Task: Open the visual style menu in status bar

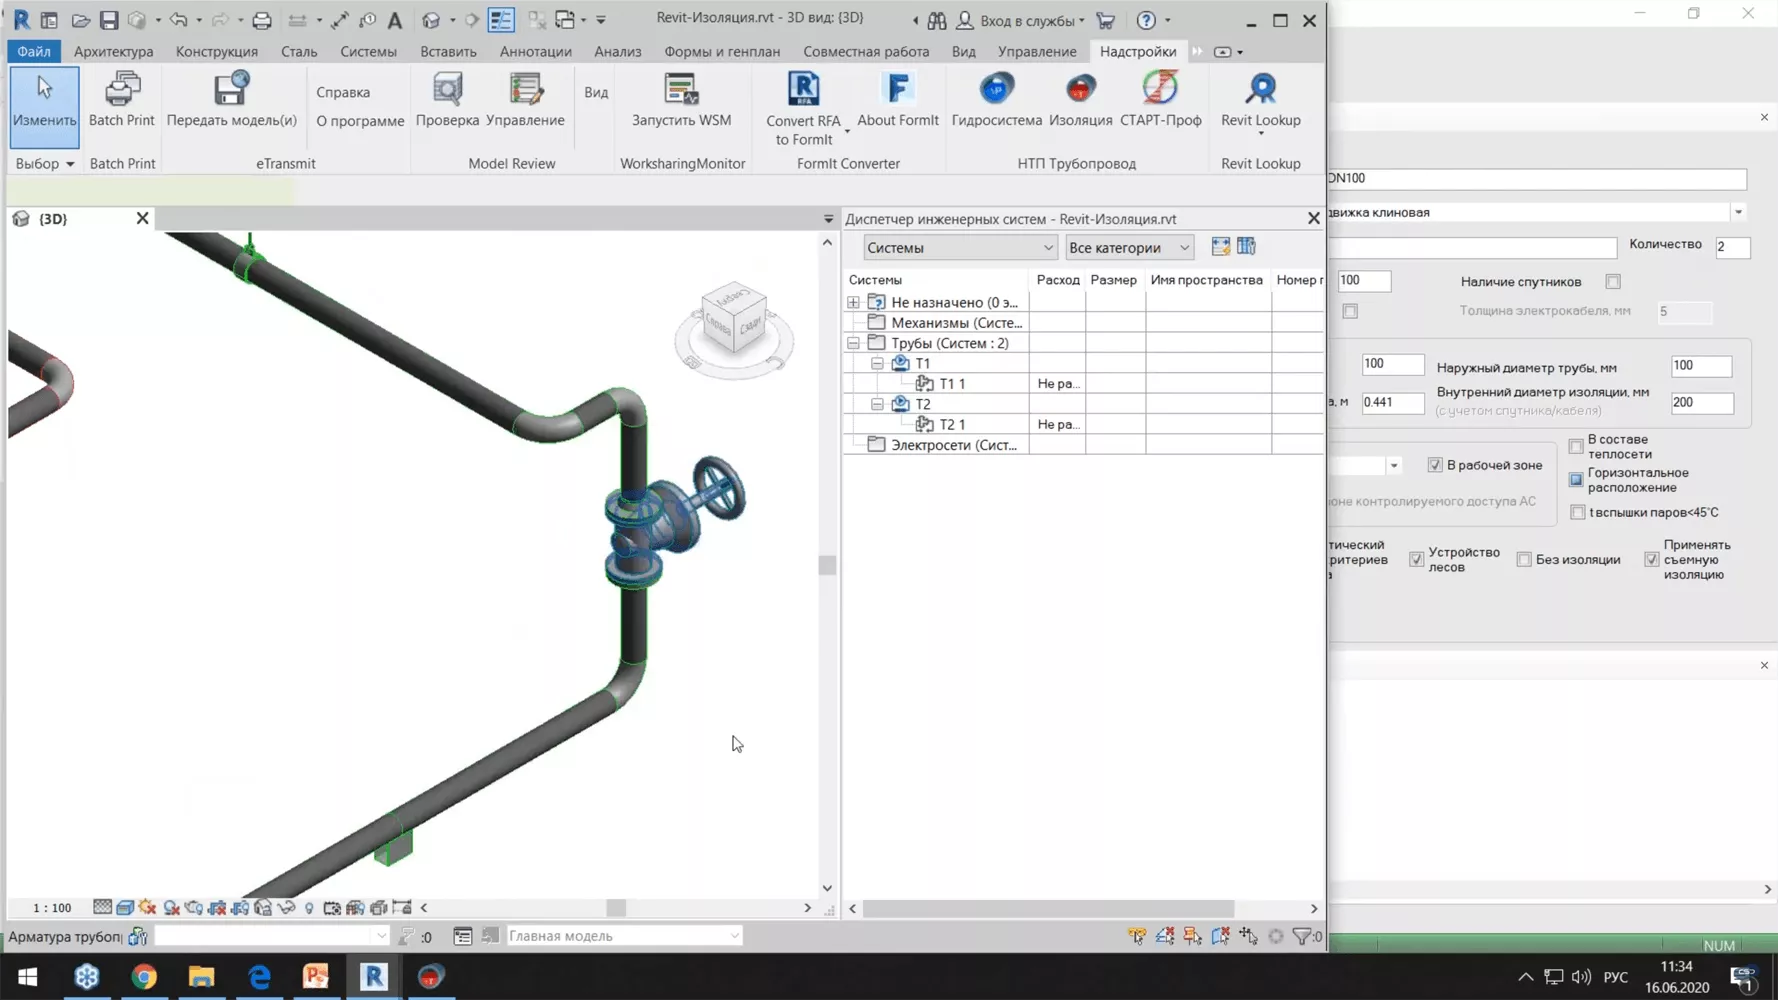Action: pyautogui.click(x=124, y=907)
